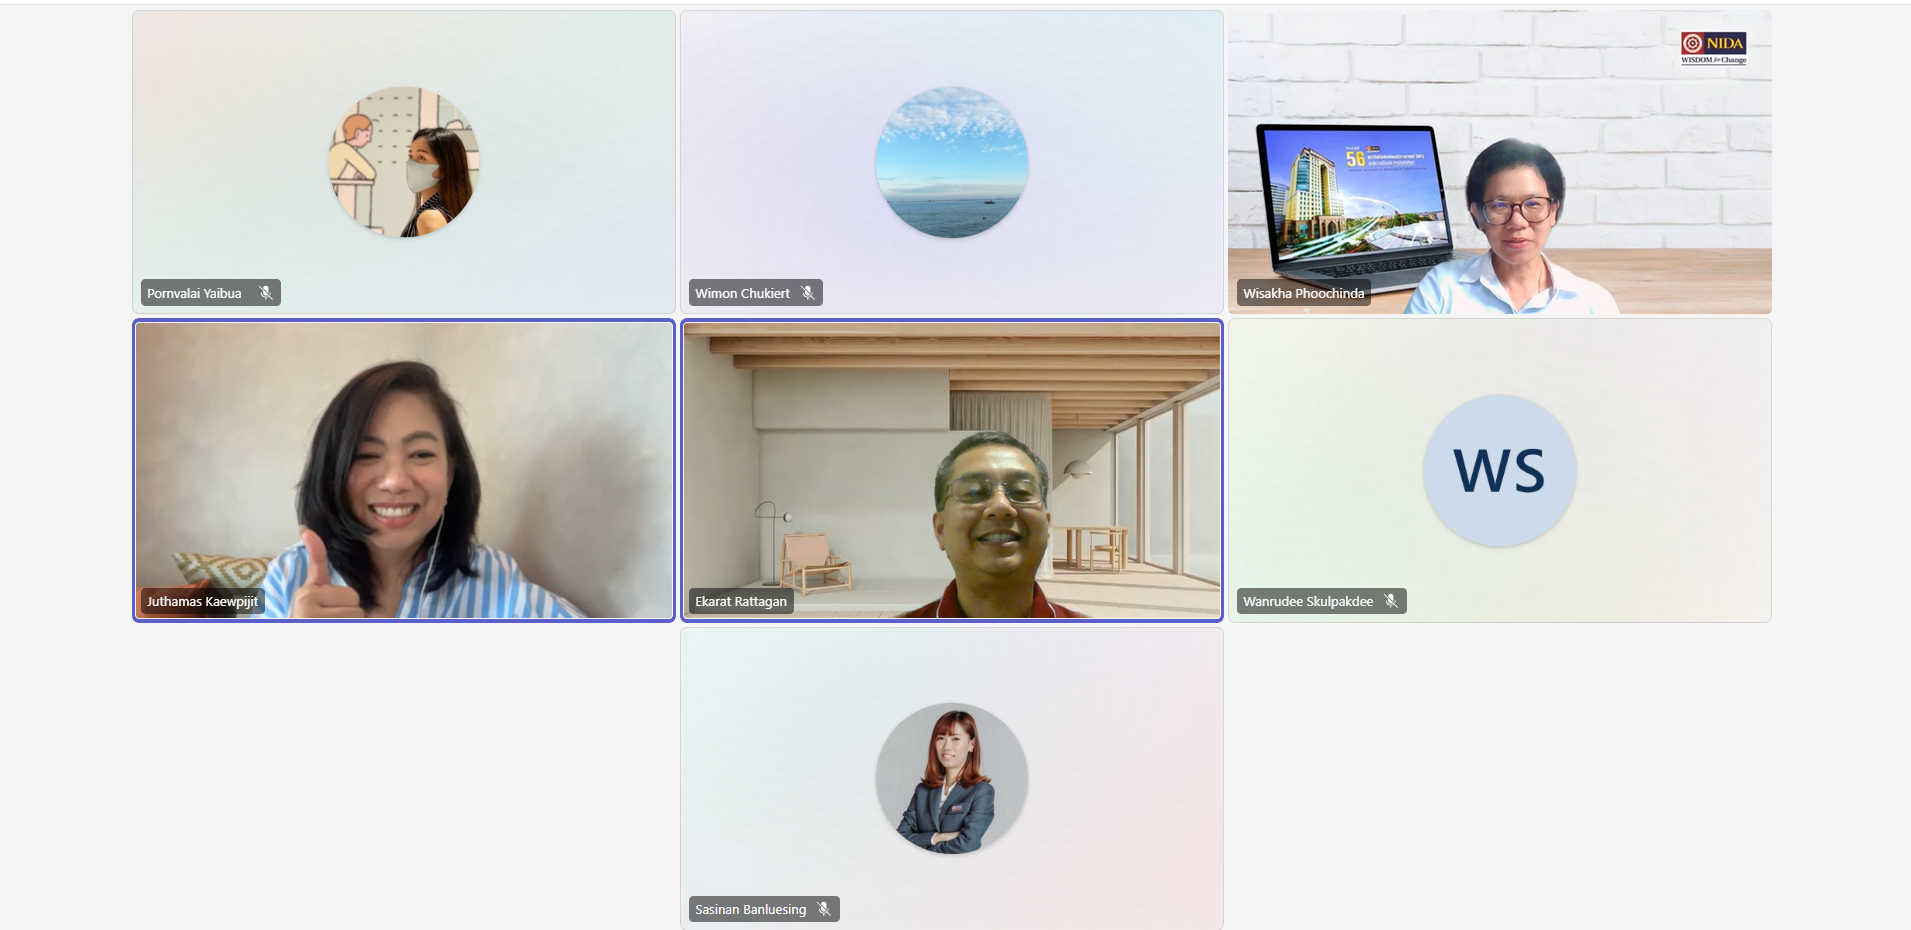Open Sasinan Banluesing's circular profile photo
Screen dimensions: 1911x930
pos(951,778)
